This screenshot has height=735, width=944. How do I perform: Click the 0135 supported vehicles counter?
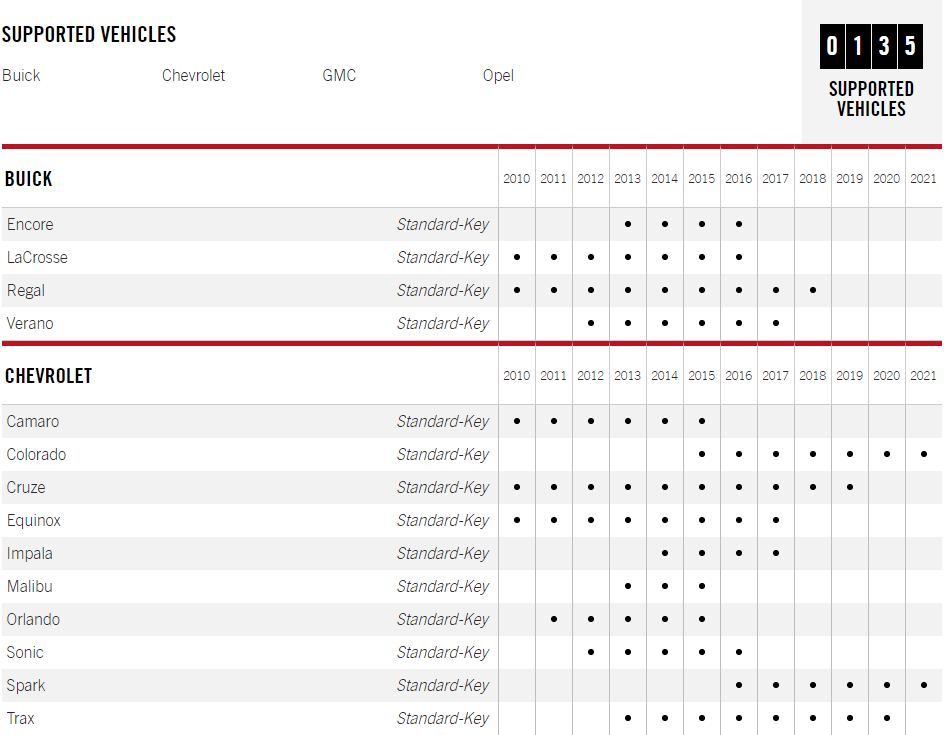[x=871, y=46]
